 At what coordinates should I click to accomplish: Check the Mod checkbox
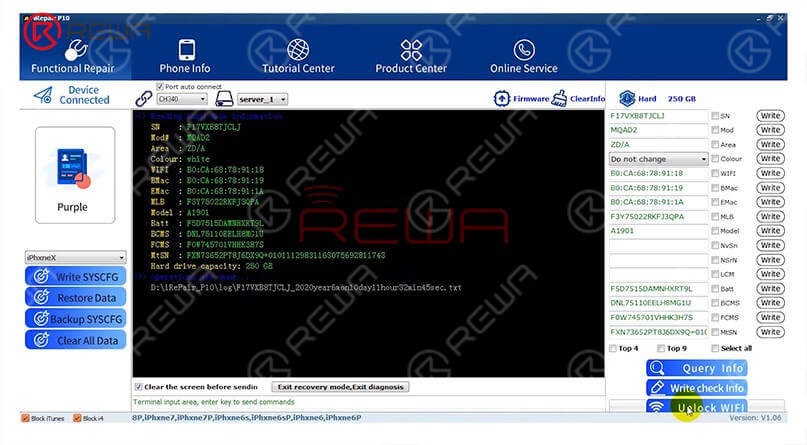click(715, 130)
